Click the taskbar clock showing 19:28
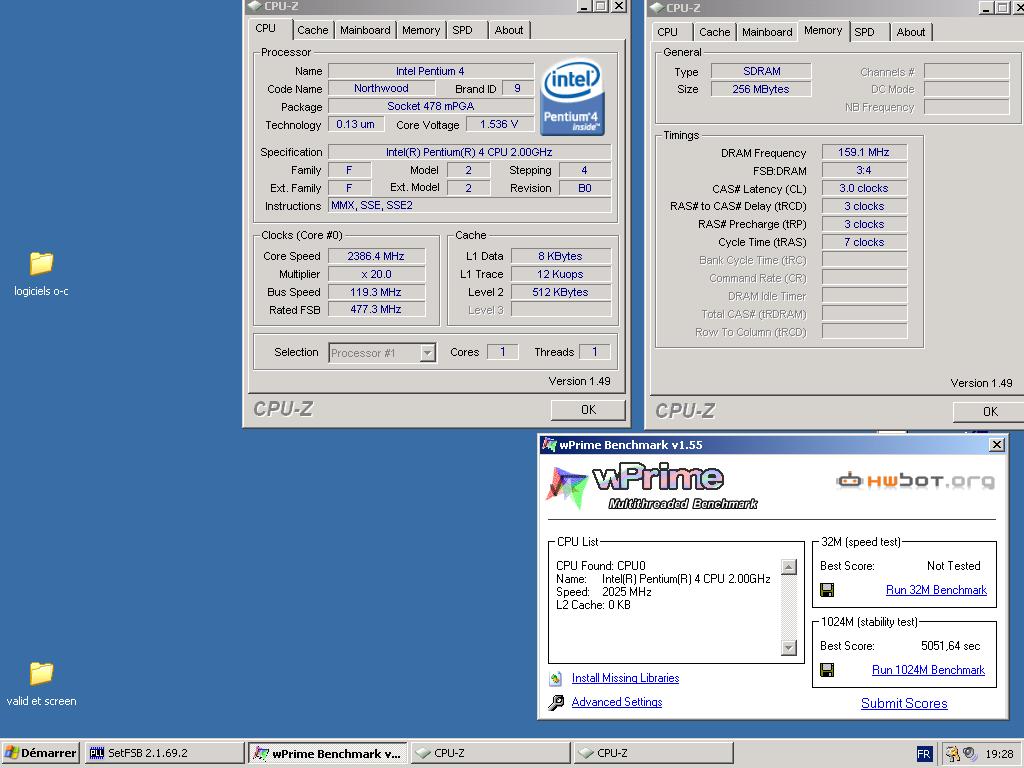 [999, 754]
